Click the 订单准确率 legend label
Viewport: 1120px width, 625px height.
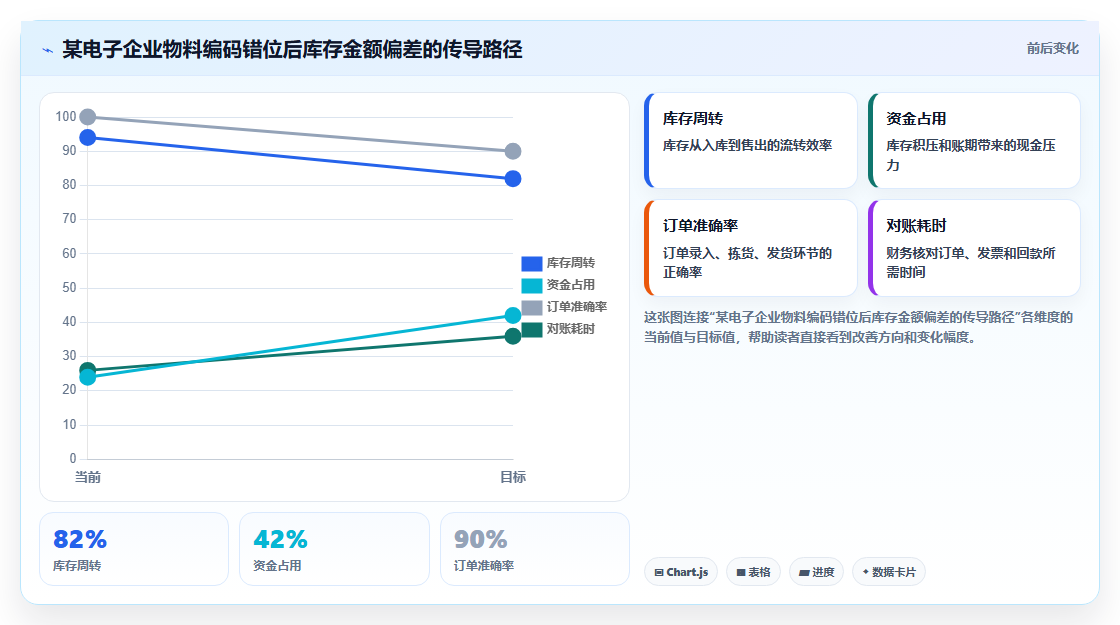[576, 307]
